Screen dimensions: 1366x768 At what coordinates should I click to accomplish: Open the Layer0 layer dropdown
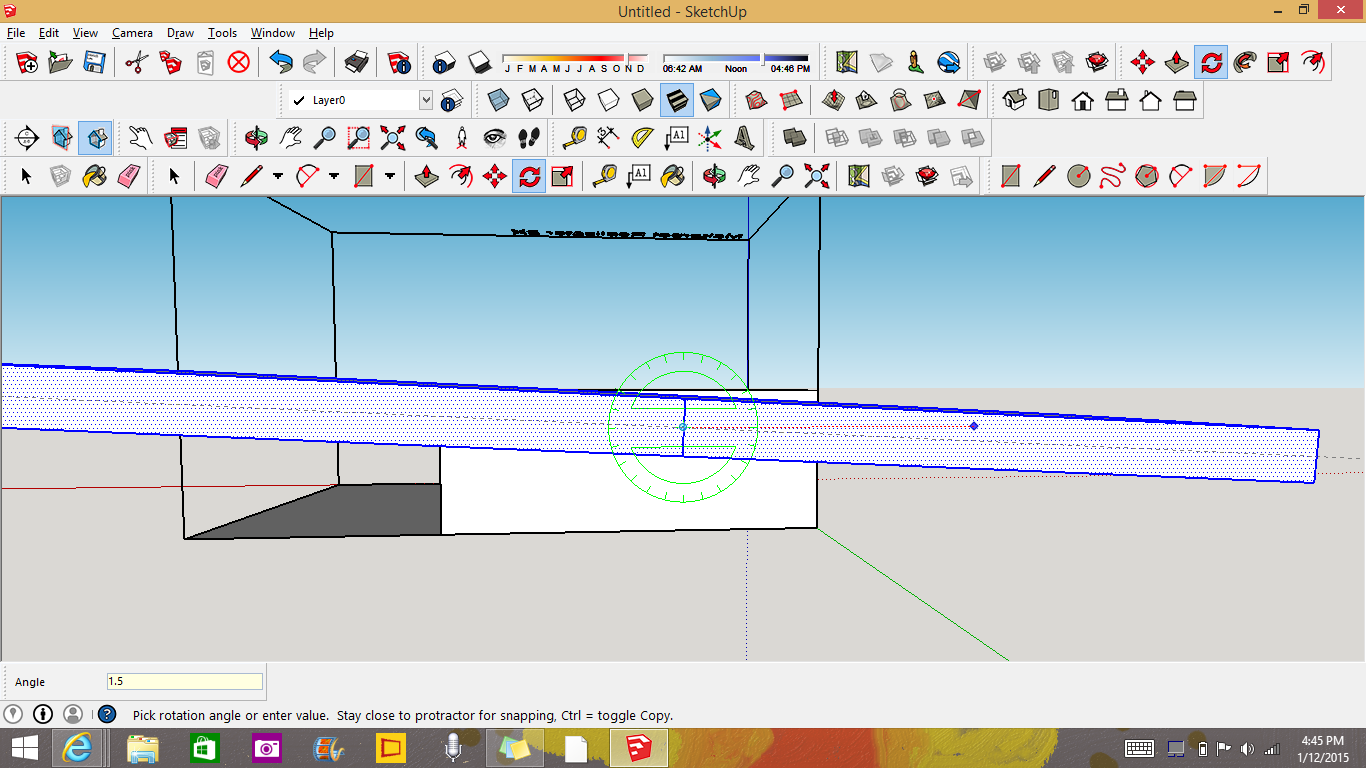(426, 100)
